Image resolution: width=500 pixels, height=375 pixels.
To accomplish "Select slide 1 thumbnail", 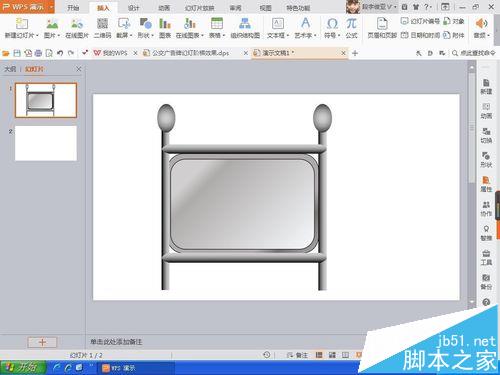I will pos(46,100).
